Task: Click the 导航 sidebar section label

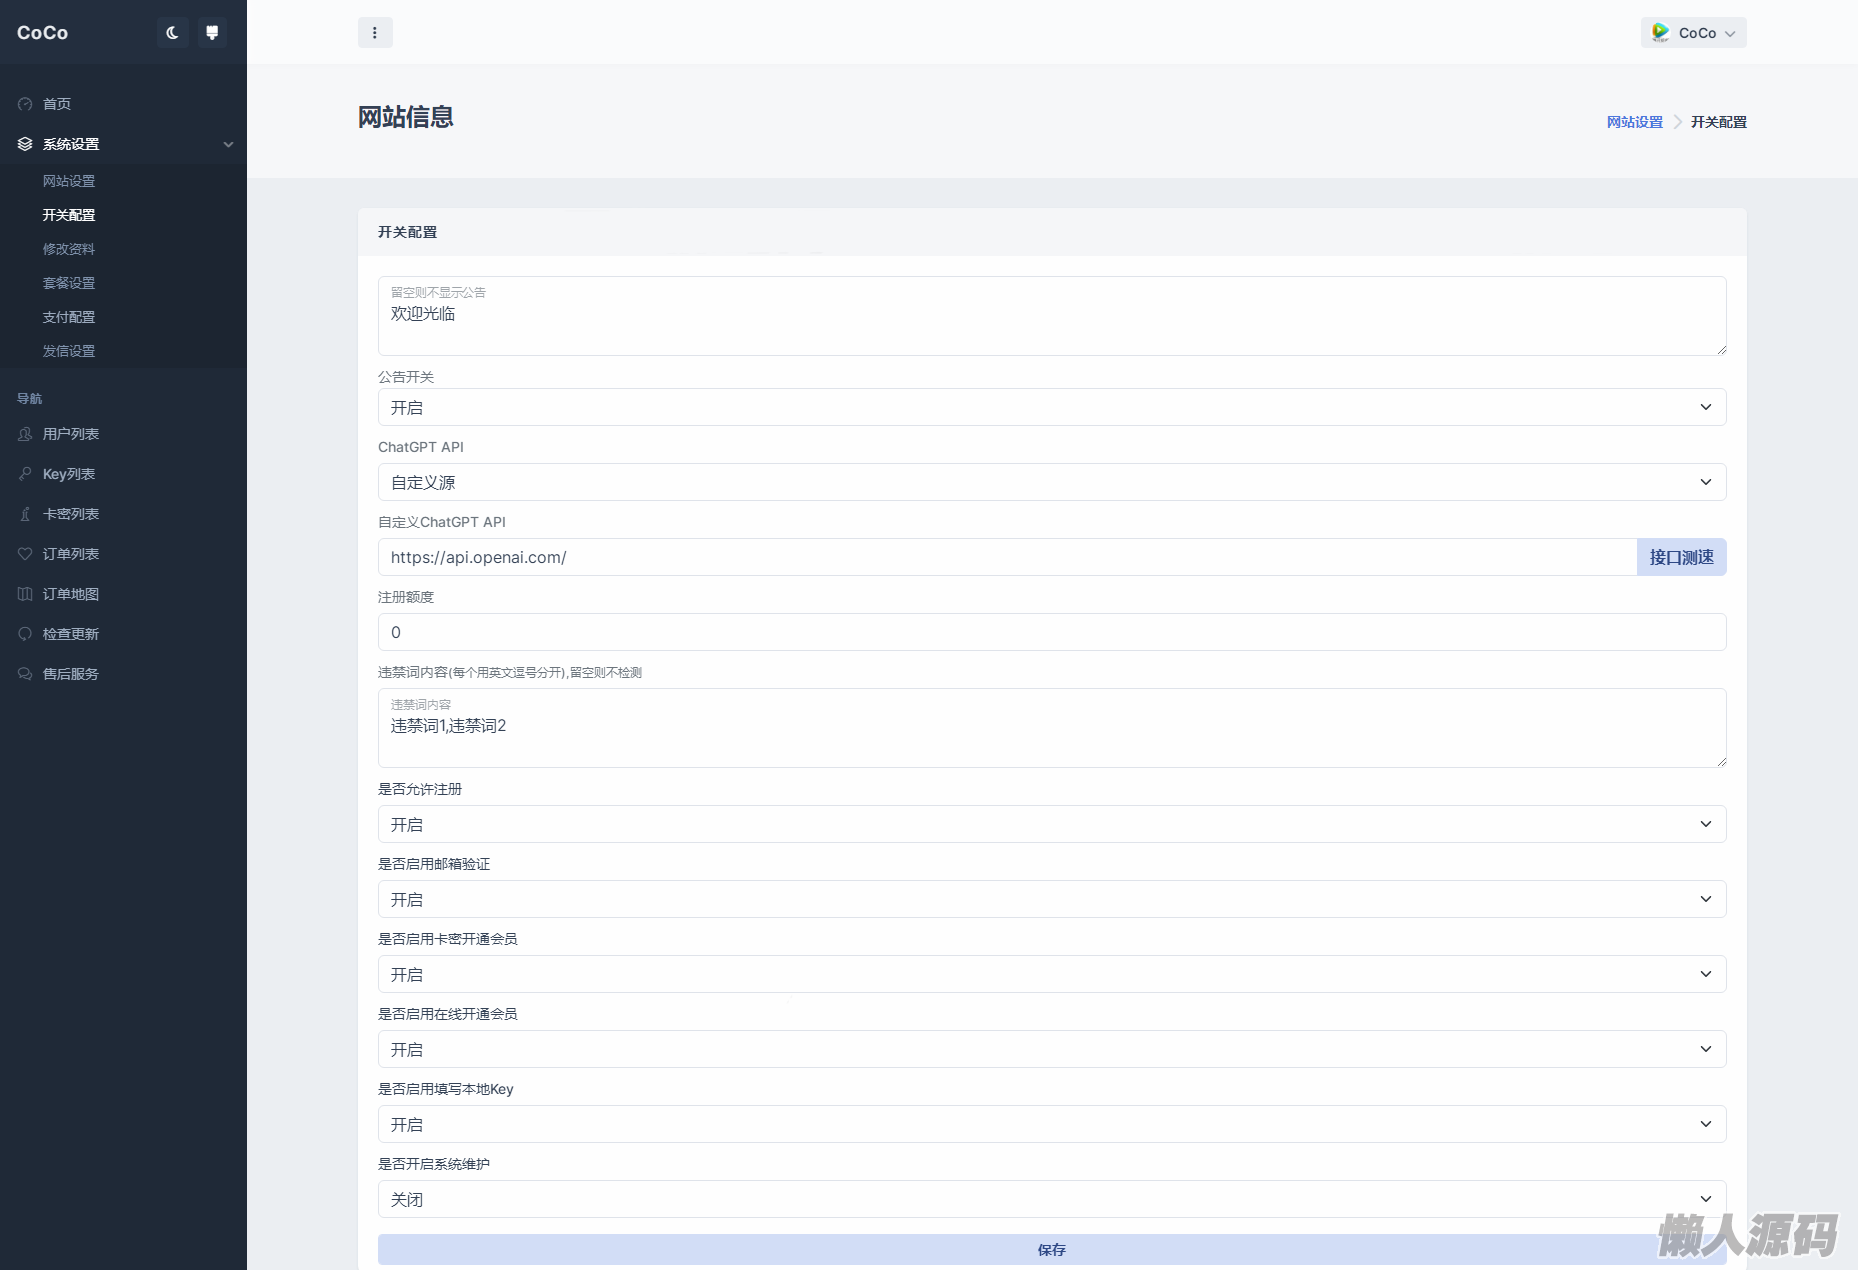Action: click(30, 399)
